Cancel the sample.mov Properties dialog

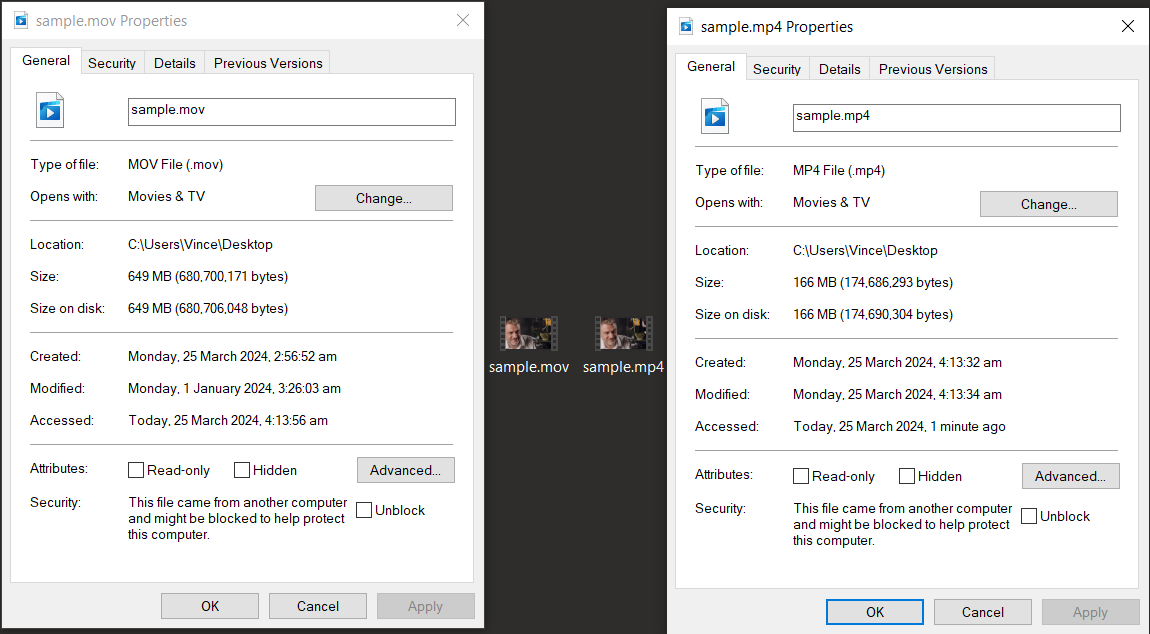317,605
